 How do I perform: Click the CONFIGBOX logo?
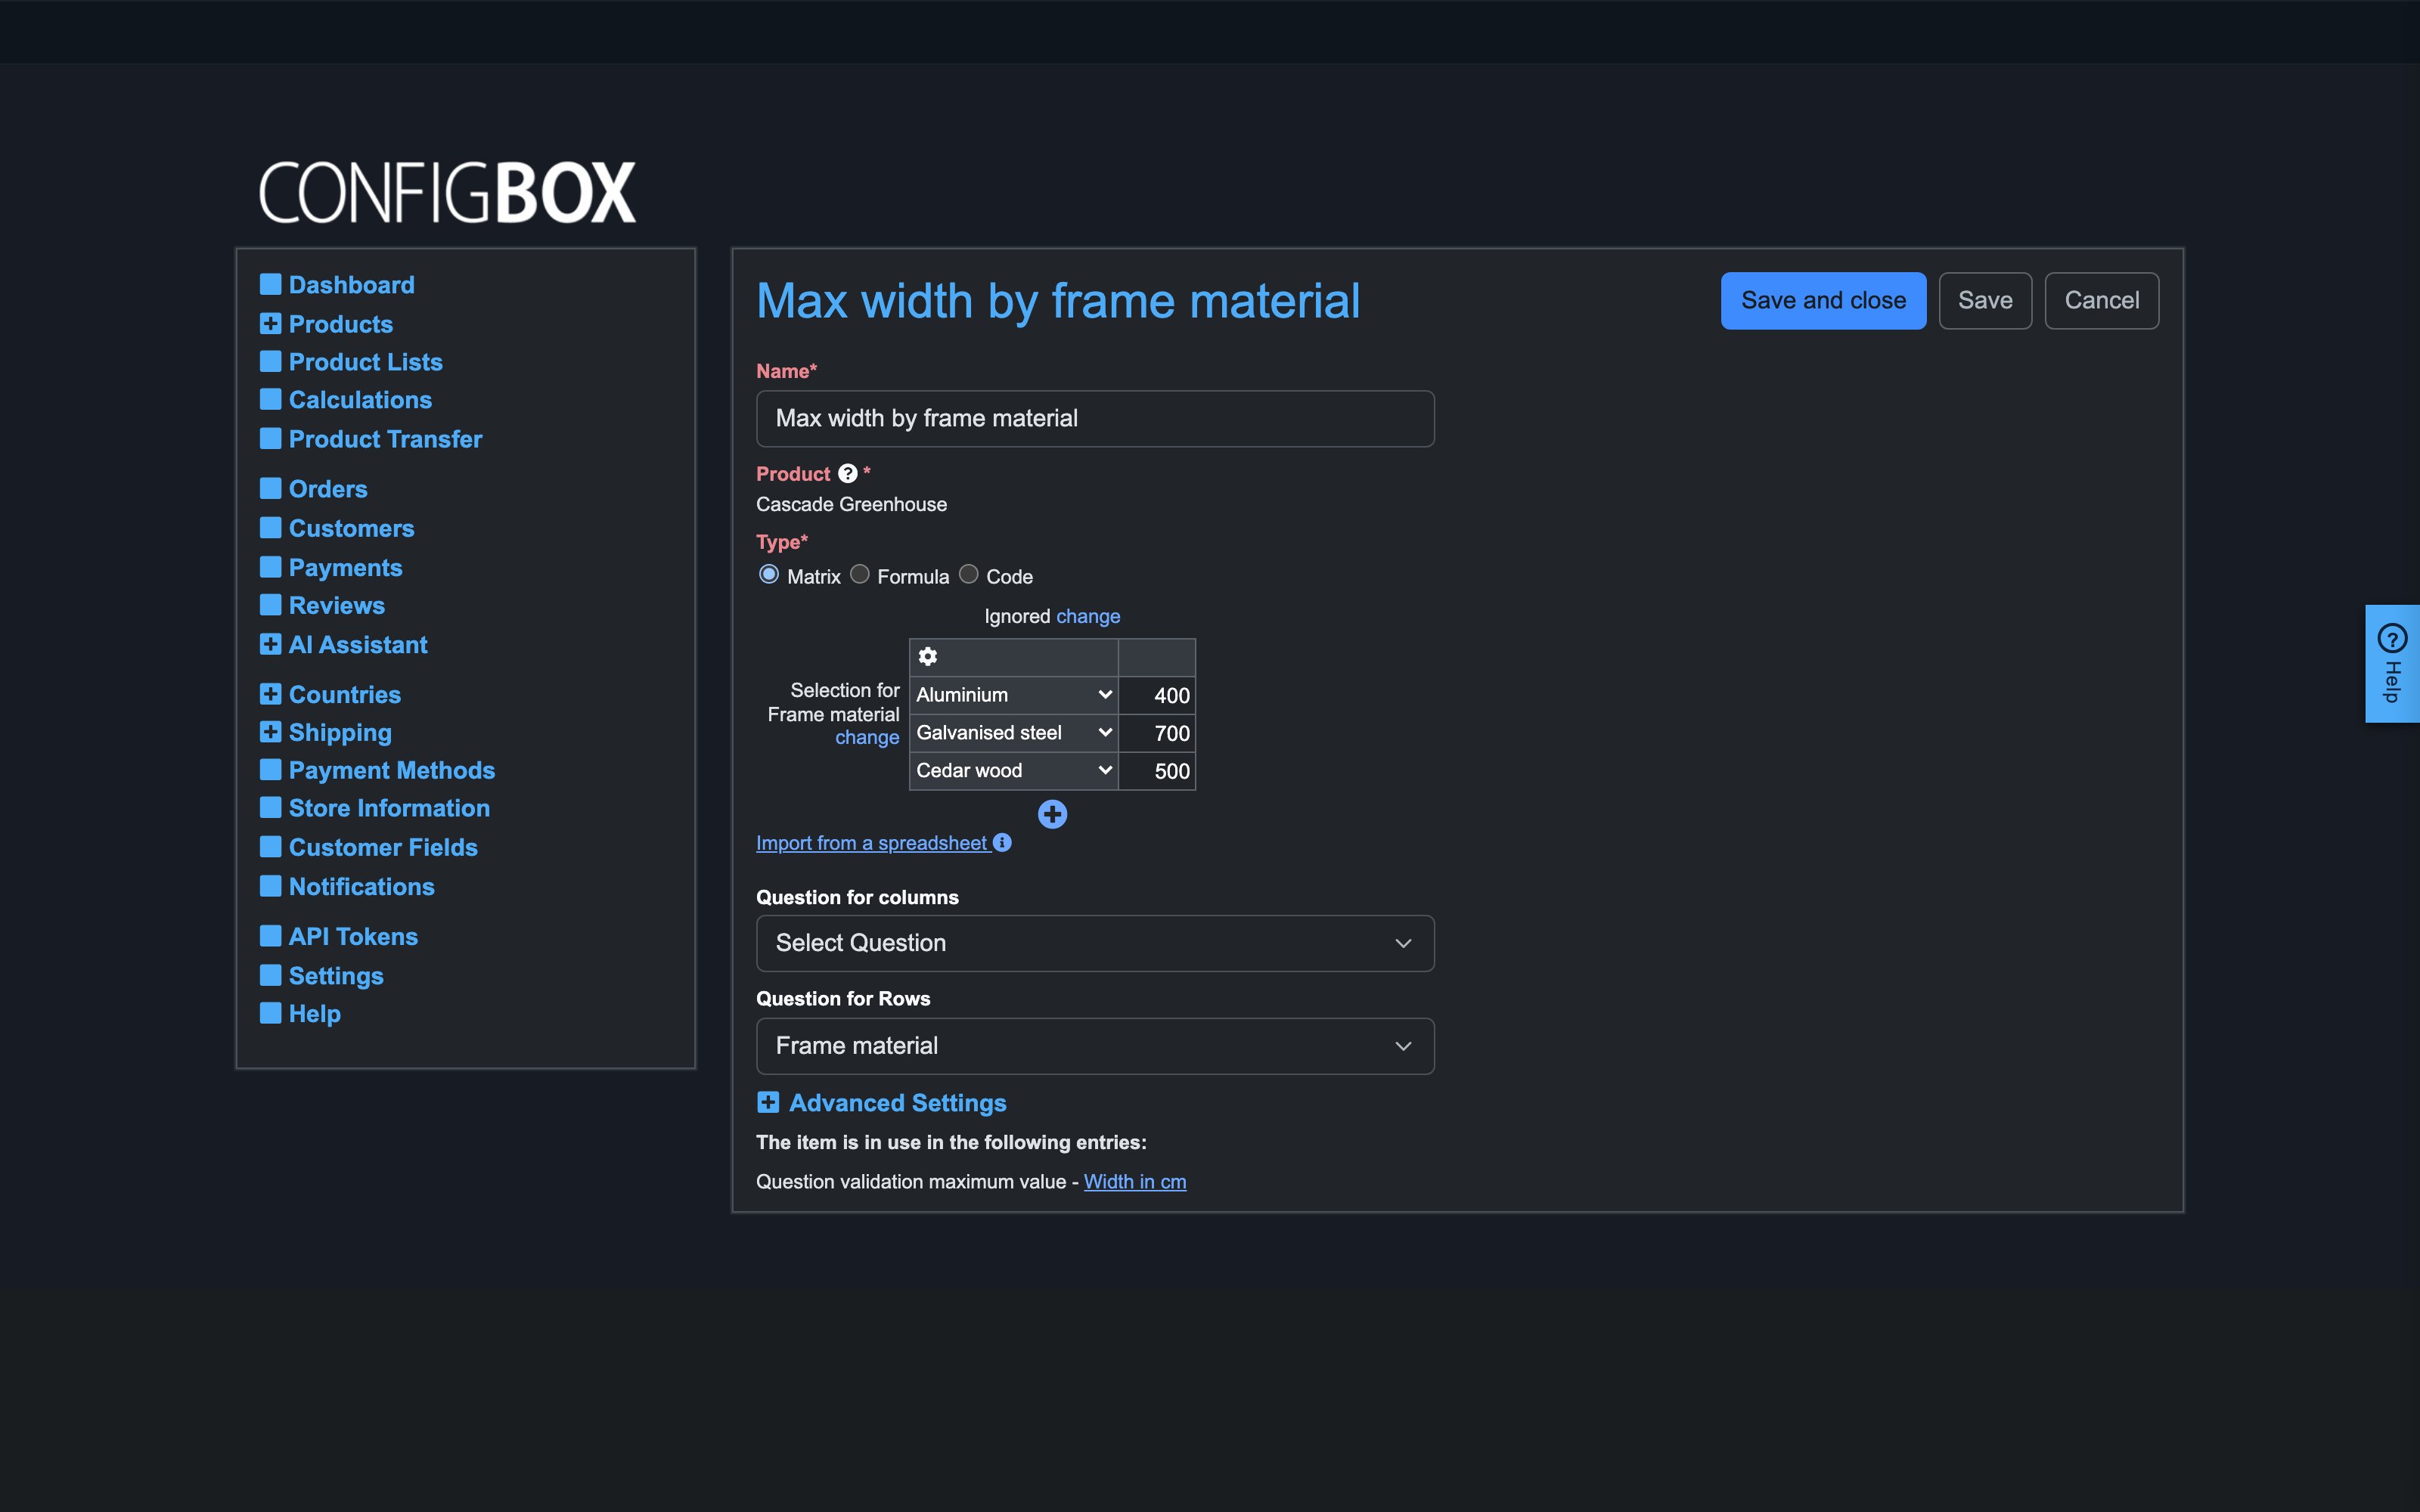tap(447, 191)
